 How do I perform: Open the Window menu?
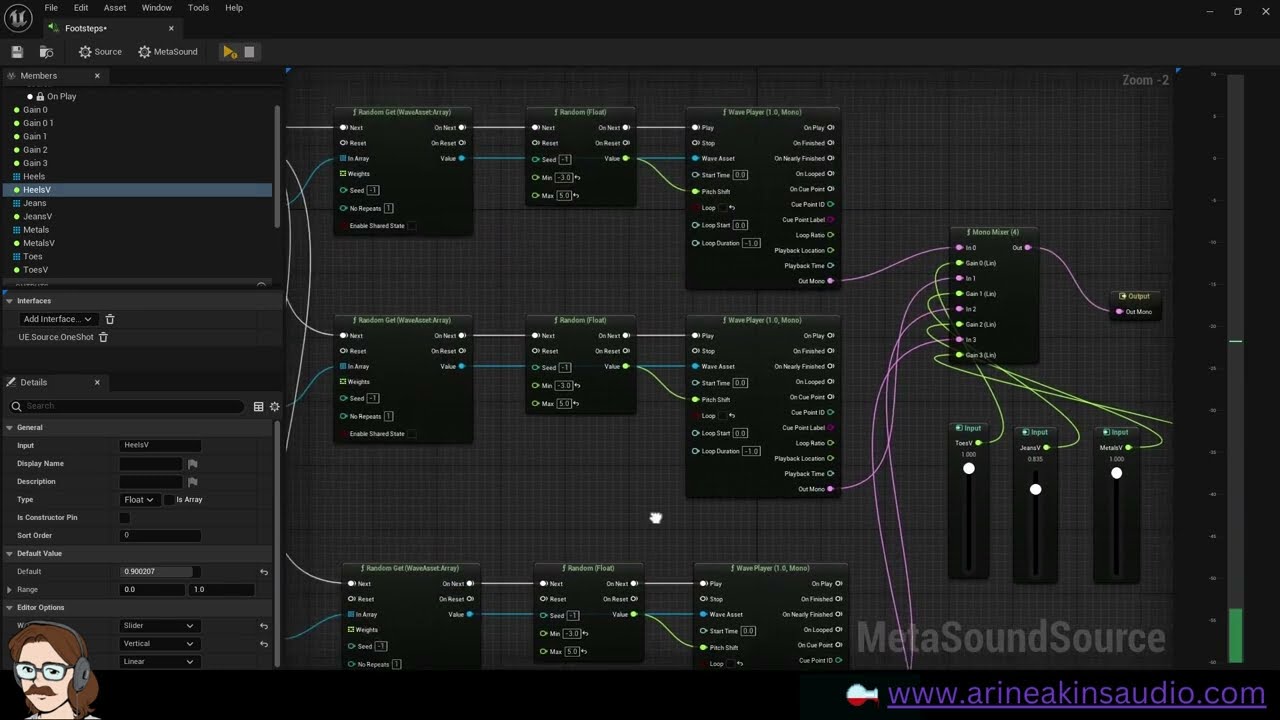tap(156, 8)
